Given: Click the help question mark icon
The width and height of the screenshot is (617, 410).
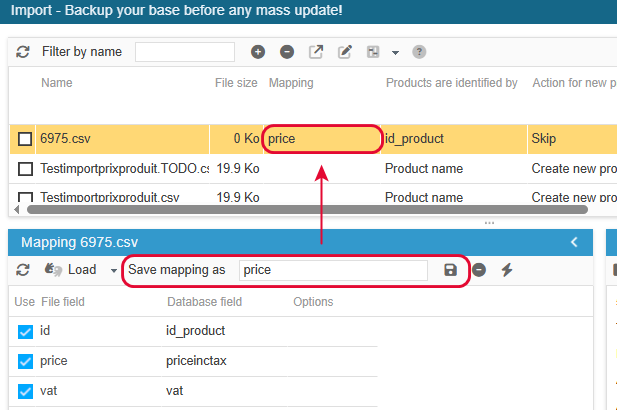Looking at the screenshot, I should click(x=419, y=52).
